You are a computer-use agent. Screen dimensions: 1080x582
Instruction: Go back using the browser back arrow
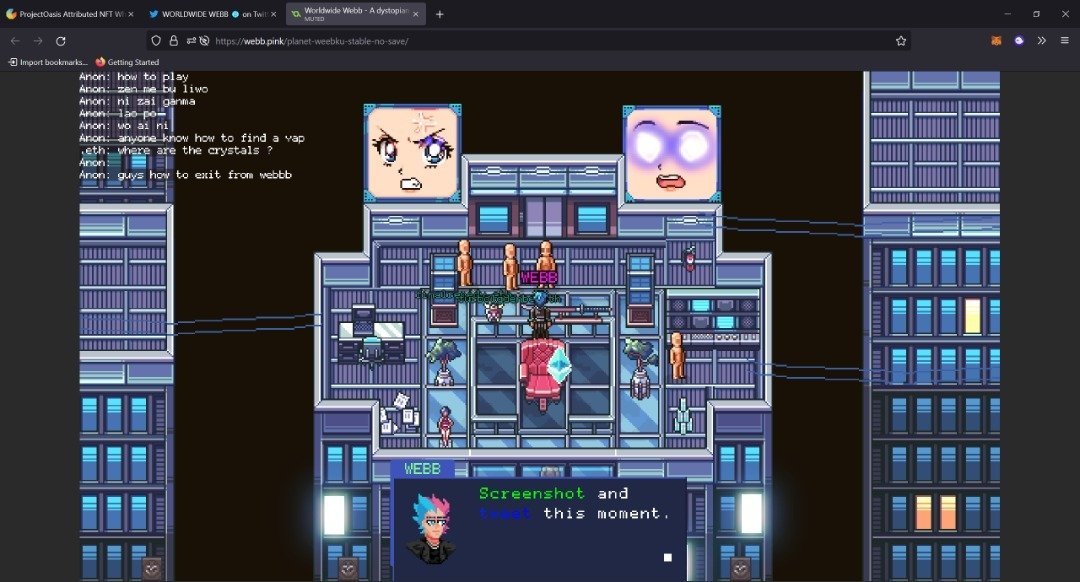pos(15,41)
